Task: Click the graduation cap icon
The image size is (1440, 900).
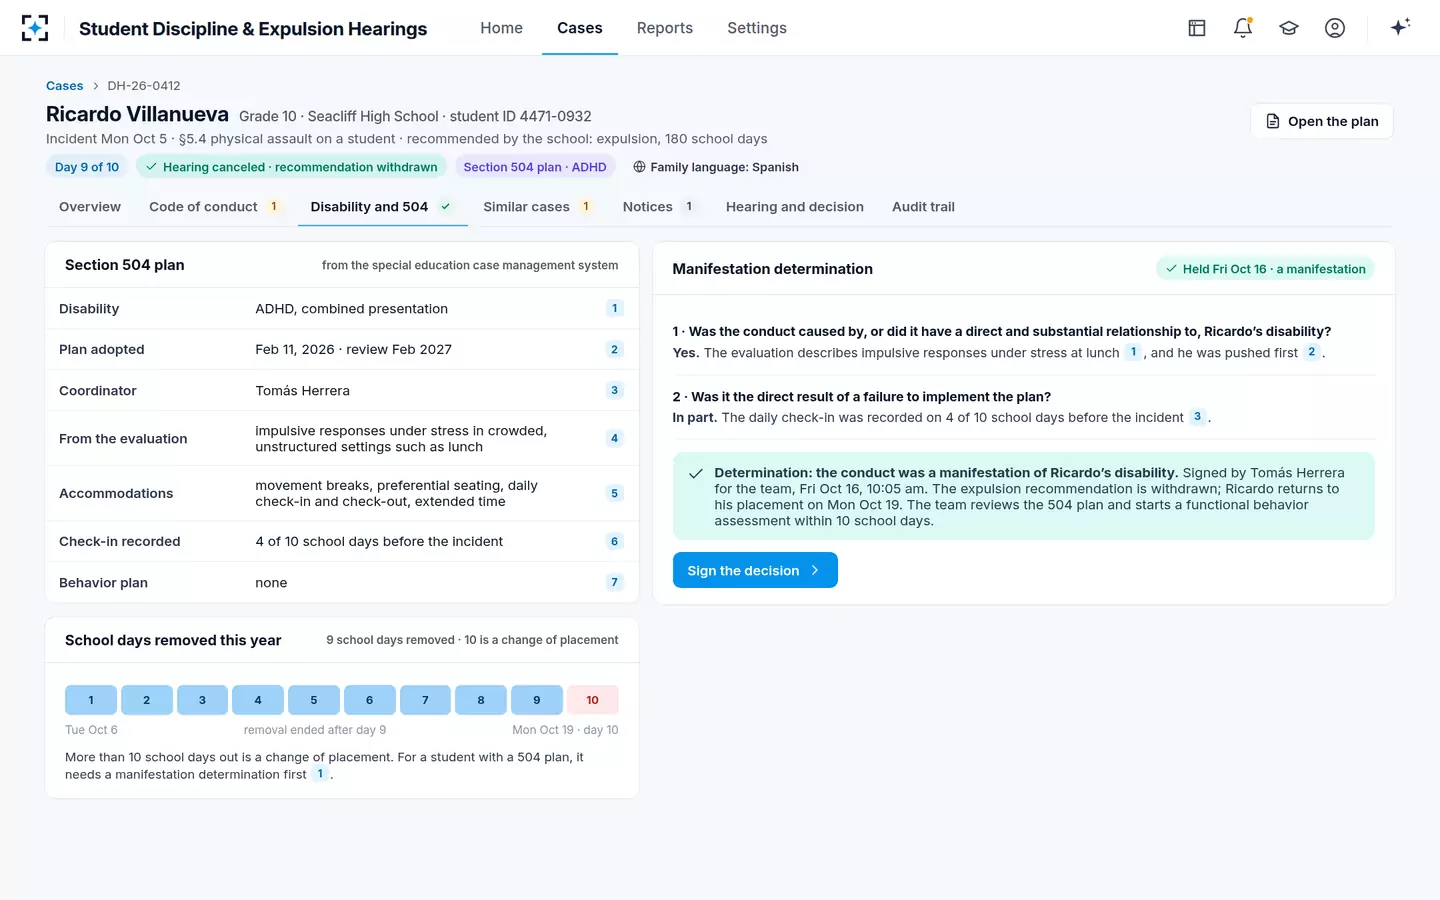Action: (1289, 28)
